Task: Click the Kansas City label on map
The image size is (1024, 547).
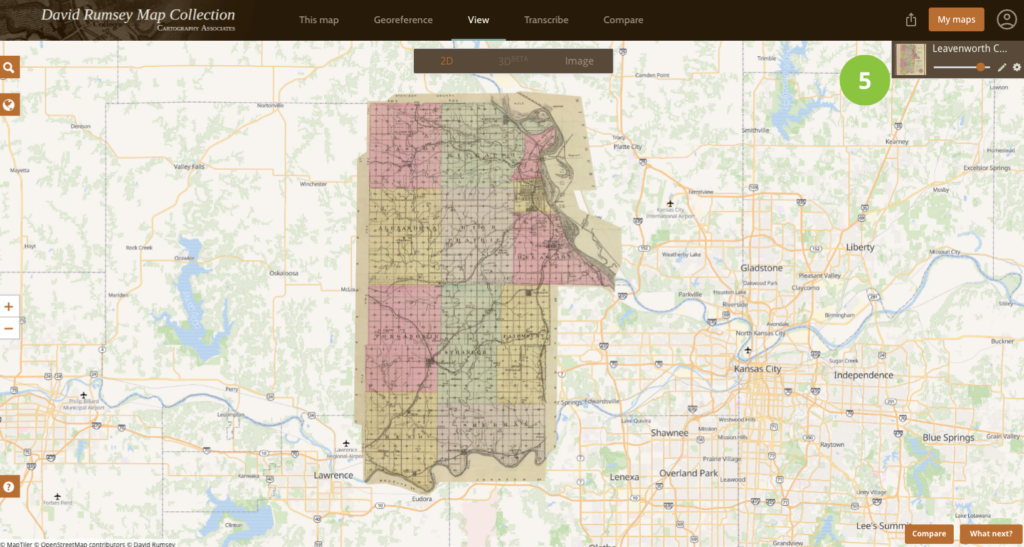Action: [758, 369]
